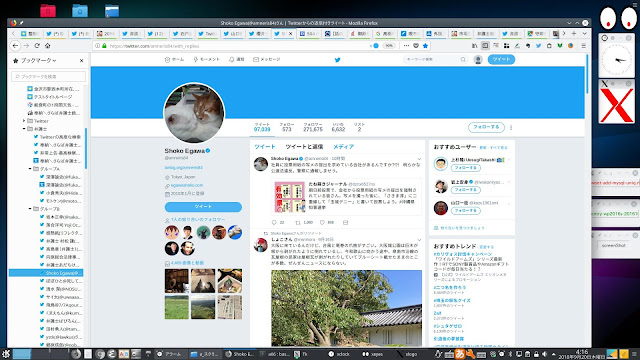This screenshot has width=640, height=360.
Task: Open the page actions three-dot menu in address bar
Action: pos(406,46)
